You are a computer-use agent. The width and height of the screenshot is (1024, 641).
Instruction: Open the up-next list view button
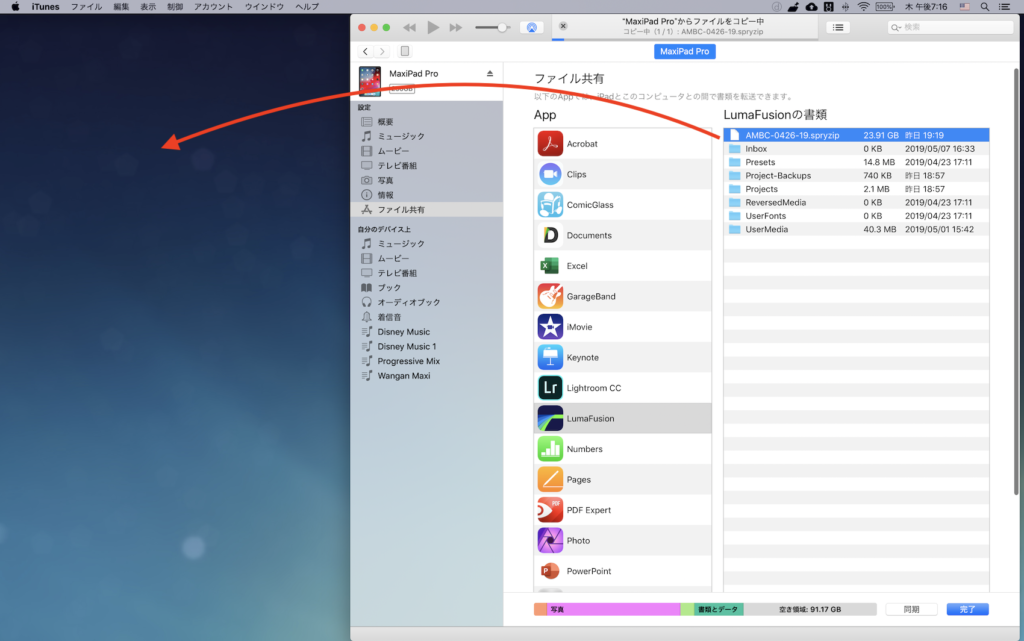[x=838, y=27]
